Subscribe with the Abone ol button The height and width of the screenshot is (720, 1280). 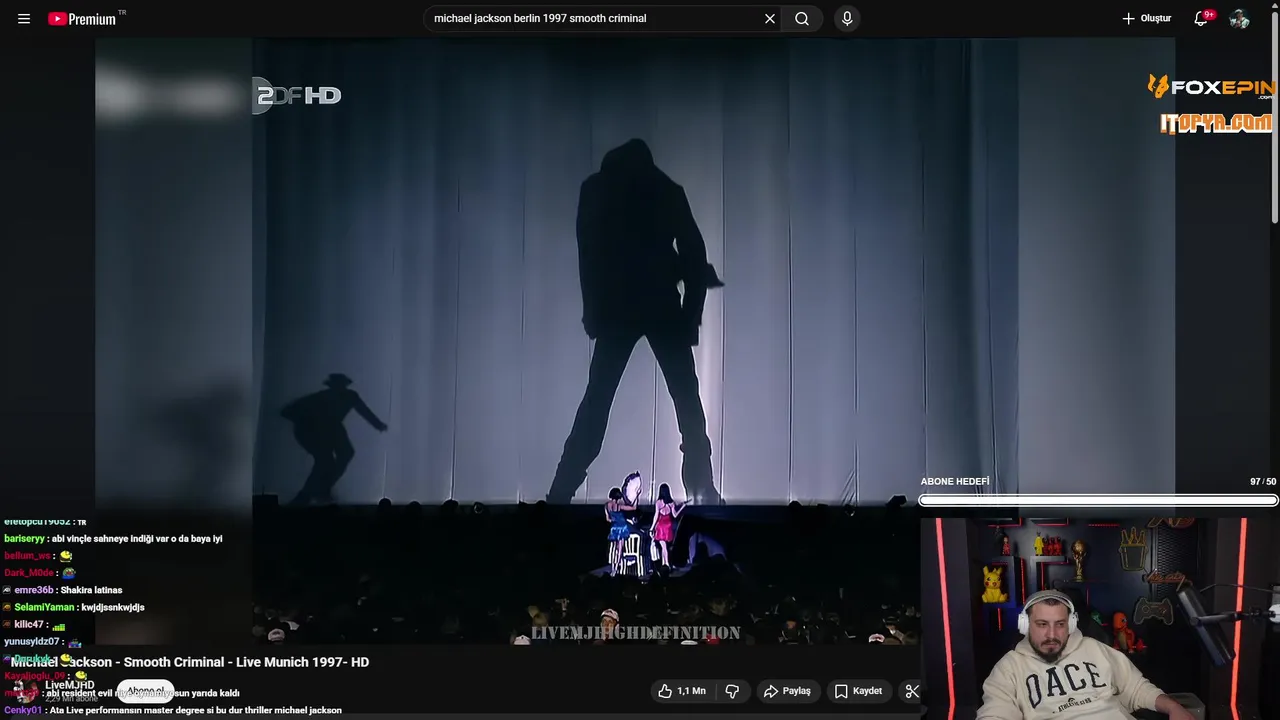(146, 692)
